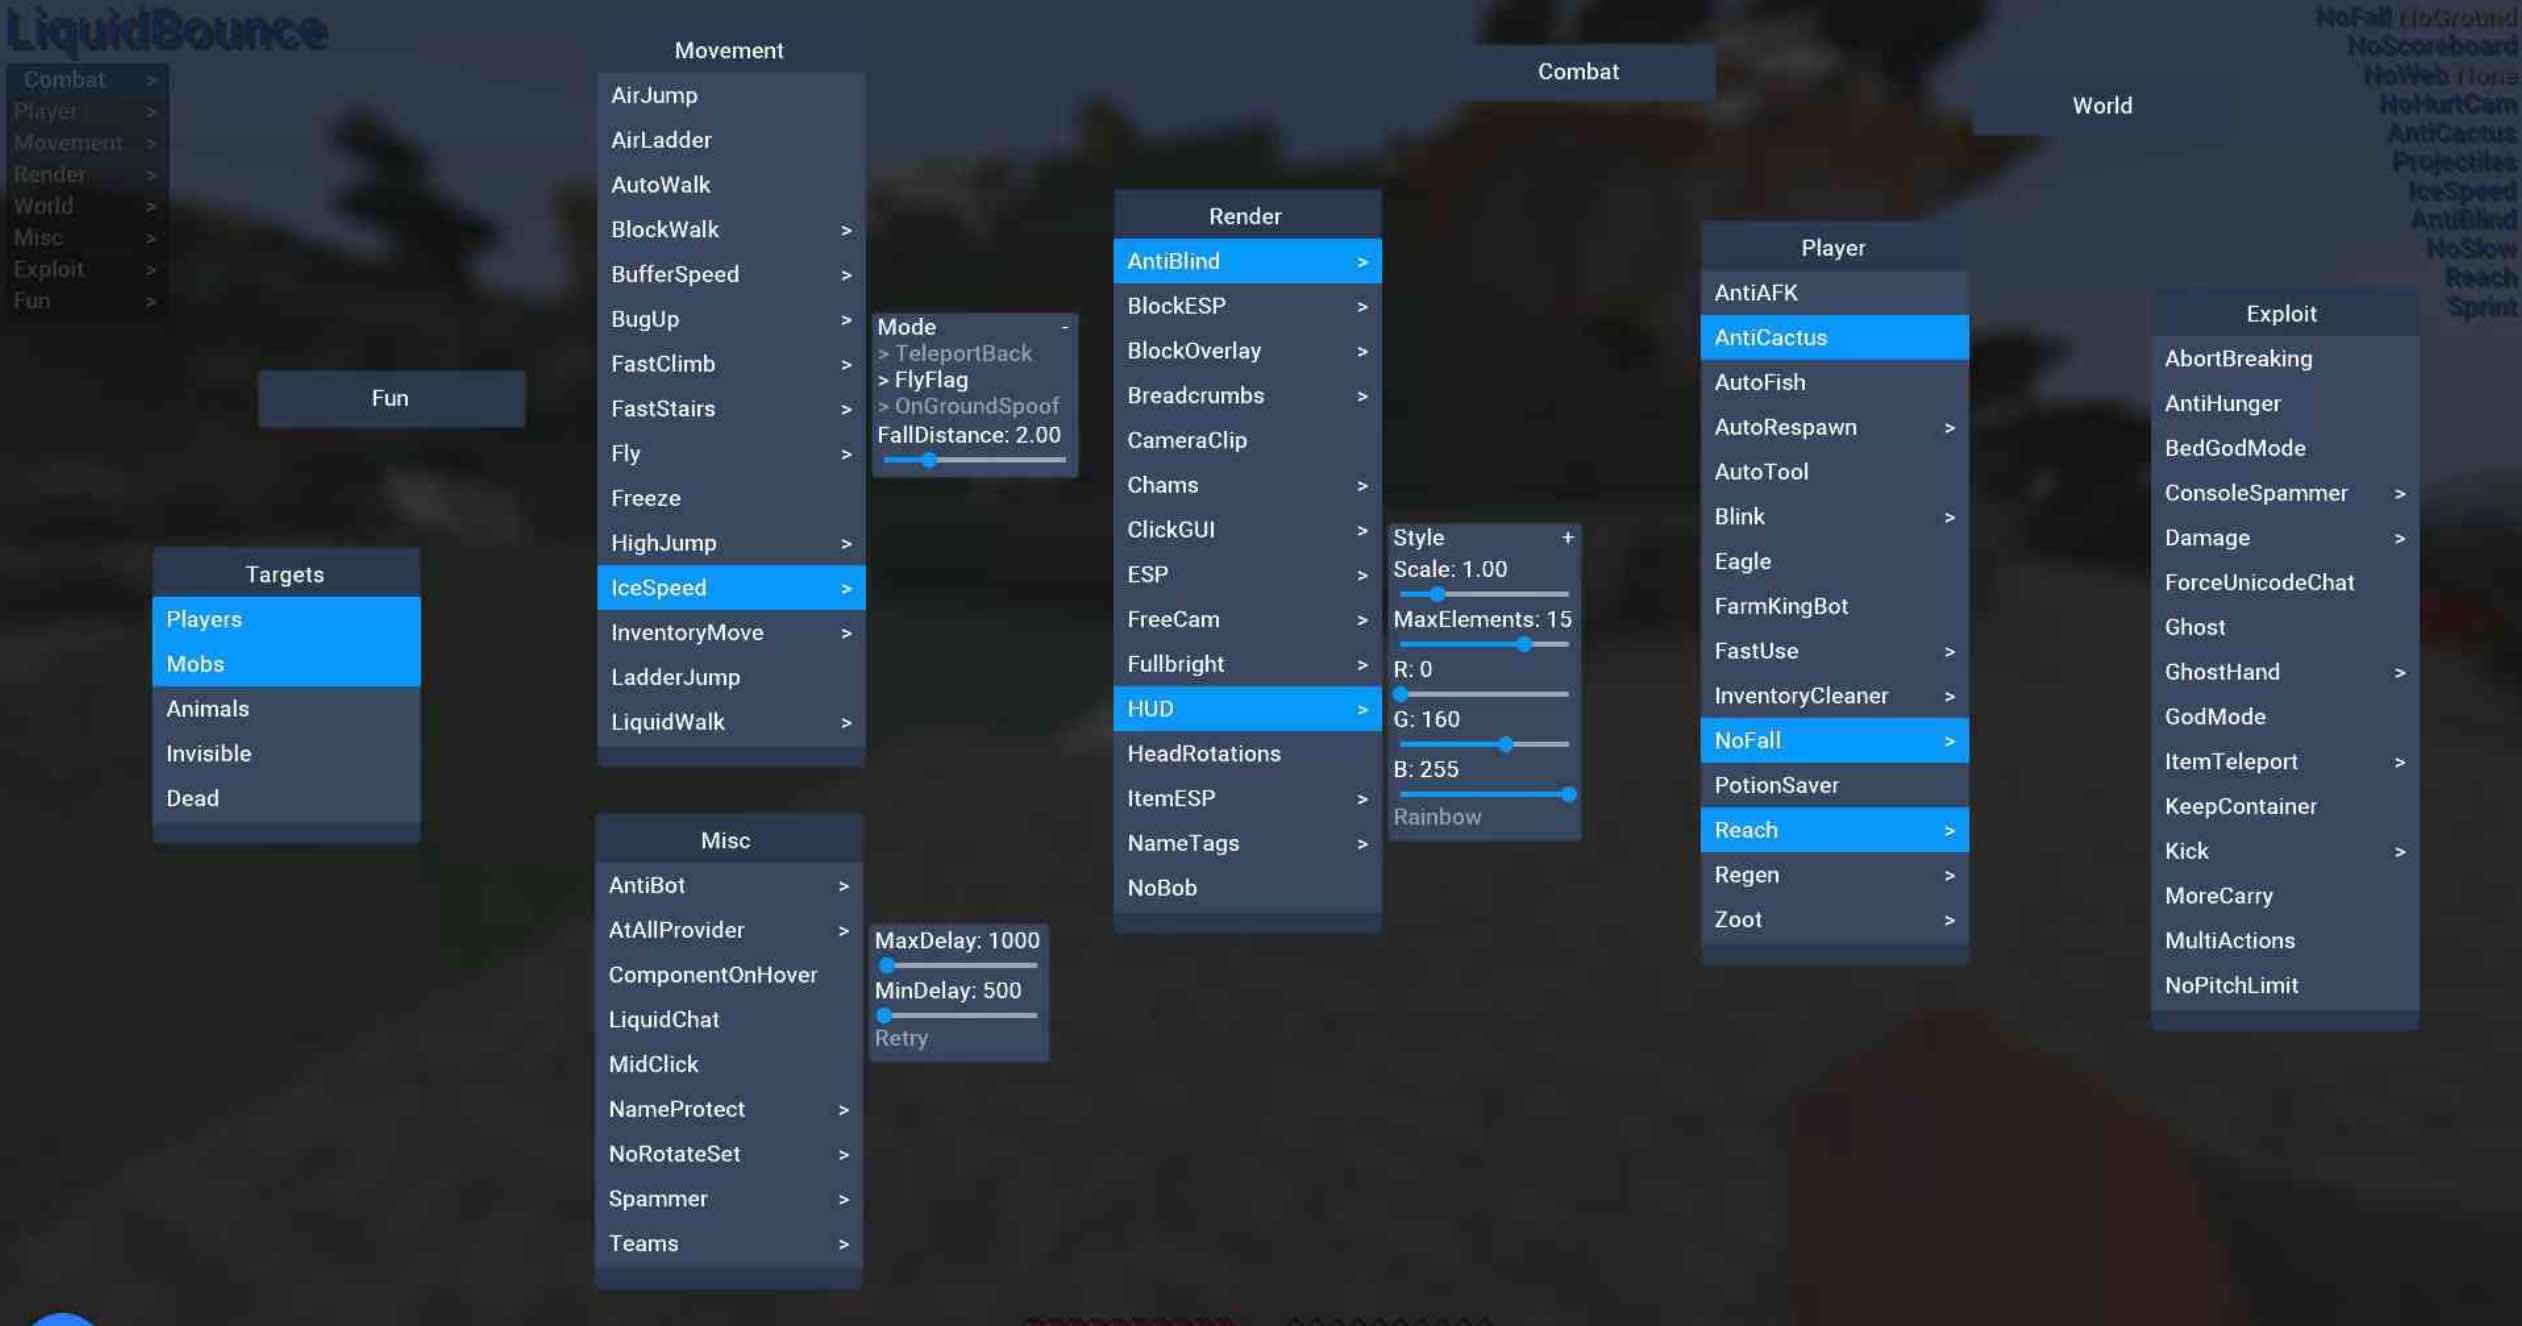Open the AntiBot settings arrow
Image resolution: width=2522 pixels, height=1326 pixels.
point(843,886)
